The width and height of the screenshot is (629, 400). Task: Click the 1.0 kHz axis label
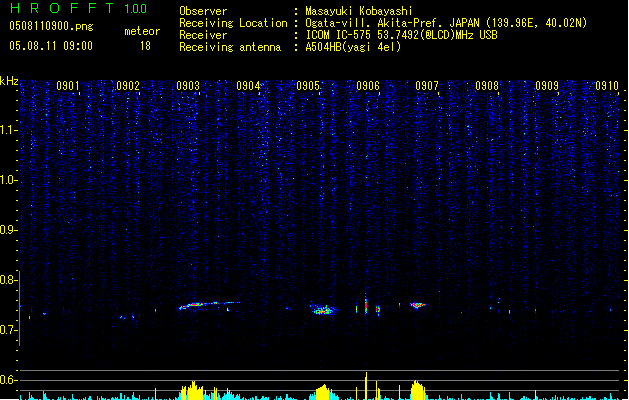click(9, 180)
